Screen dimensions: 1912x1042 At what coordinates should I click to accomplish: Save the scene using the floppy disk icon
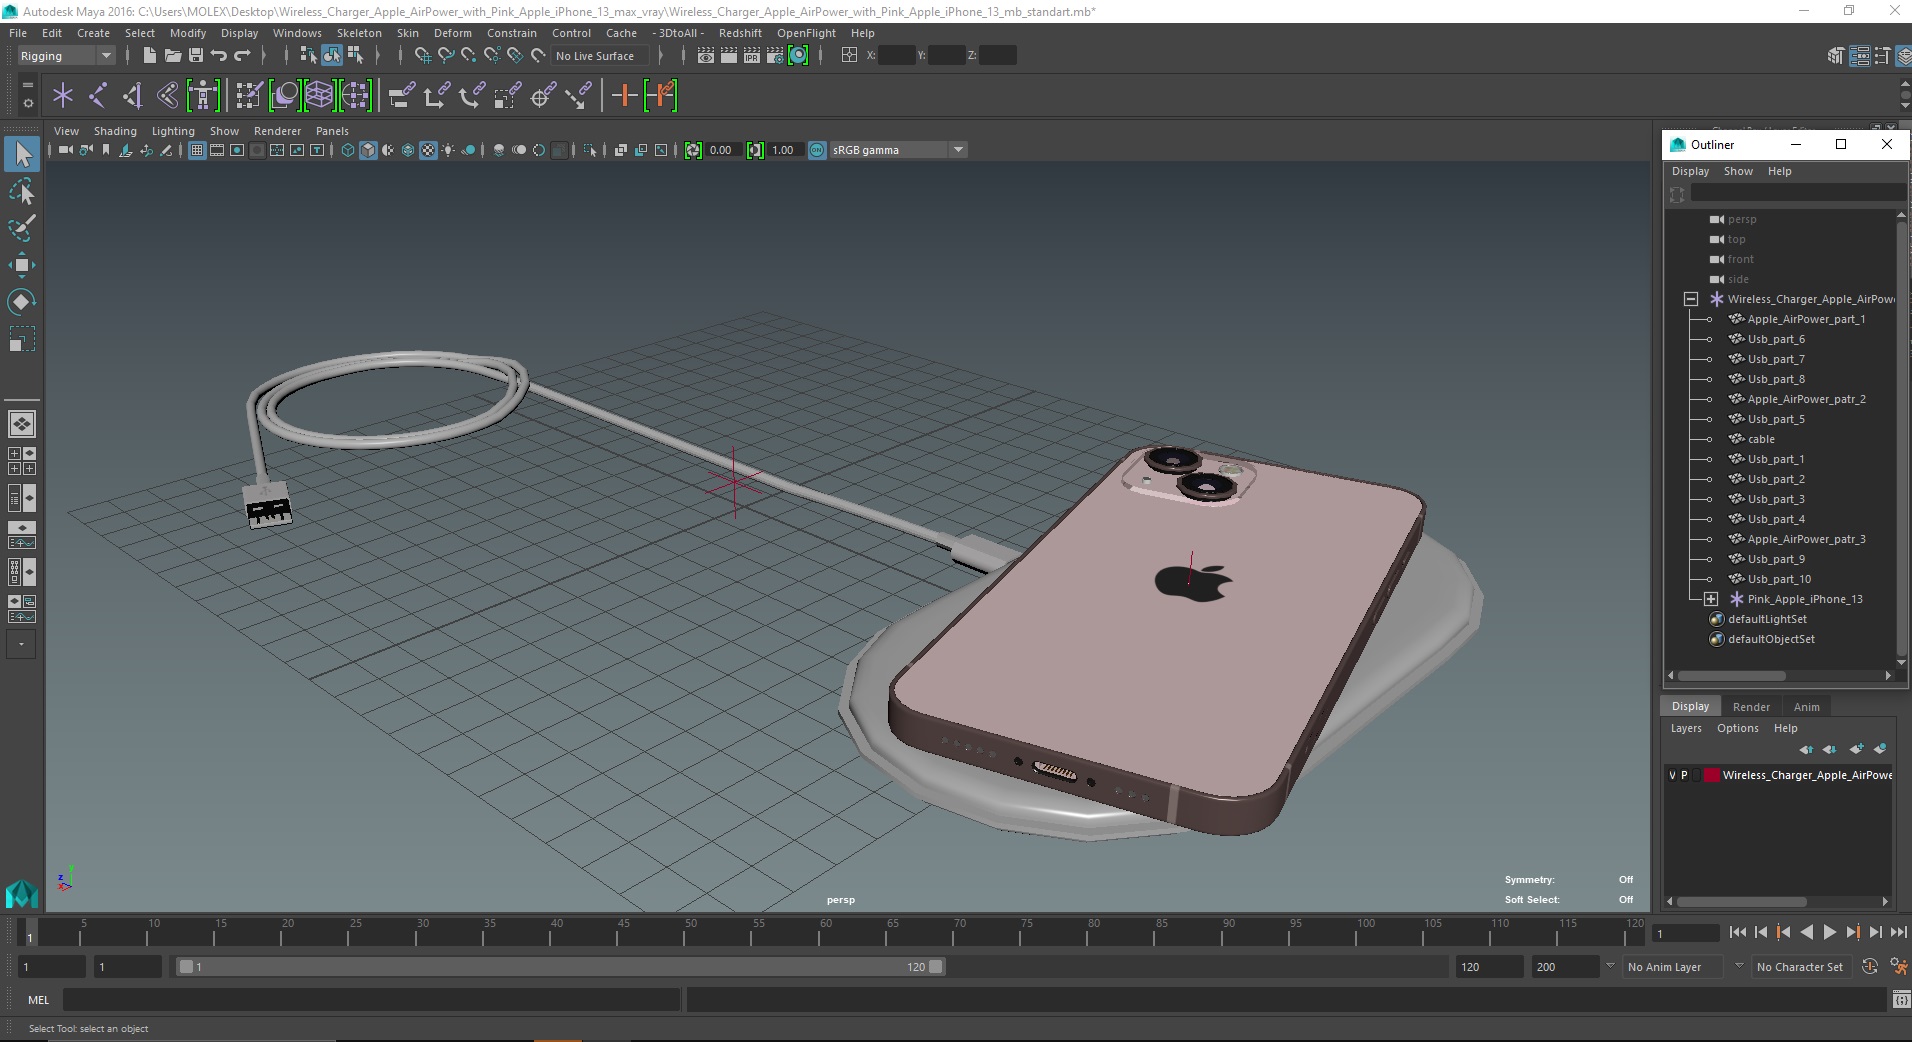tap(196, 56)
